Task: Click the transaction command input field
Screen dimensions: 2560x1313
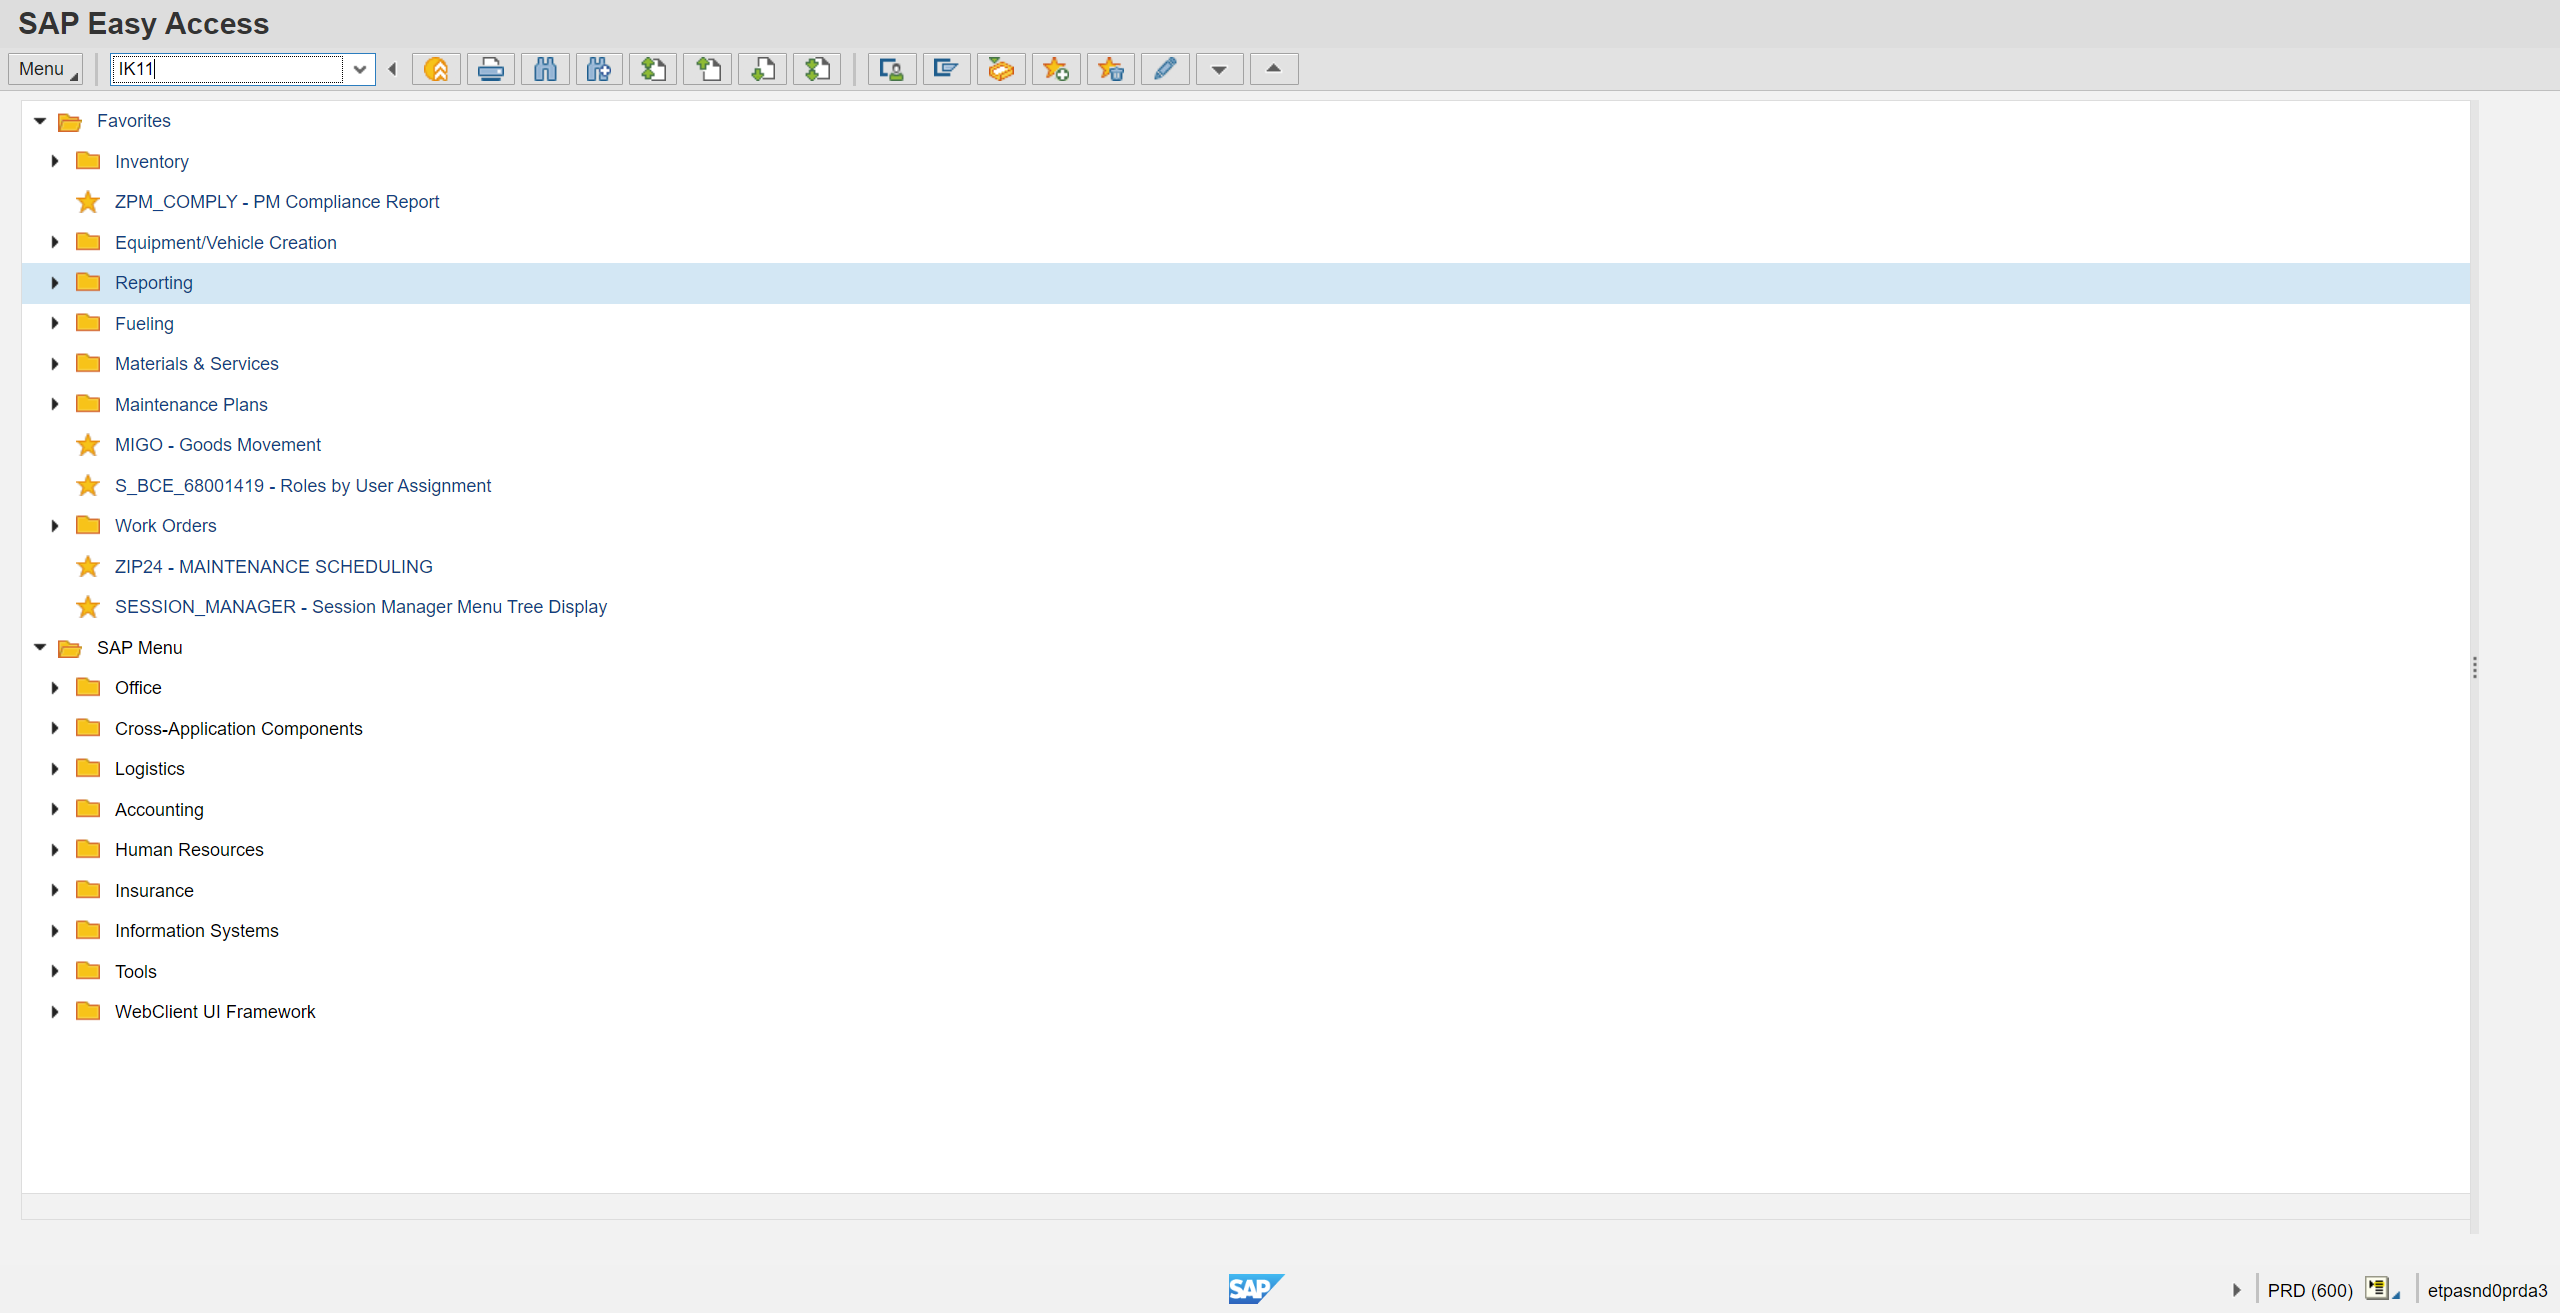Action: 229,69
